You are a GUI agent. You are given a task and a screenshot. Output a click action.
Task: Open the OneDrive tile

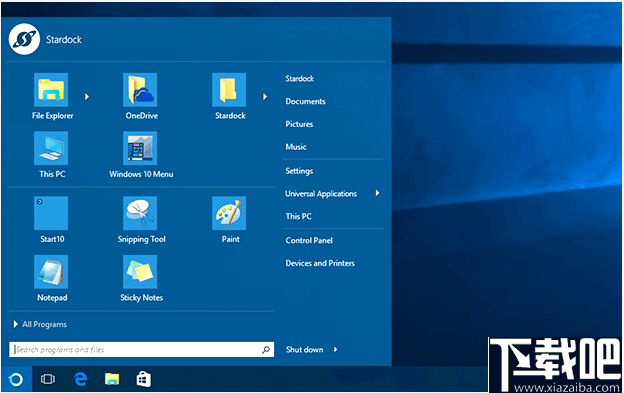click(x=140, y=90)
